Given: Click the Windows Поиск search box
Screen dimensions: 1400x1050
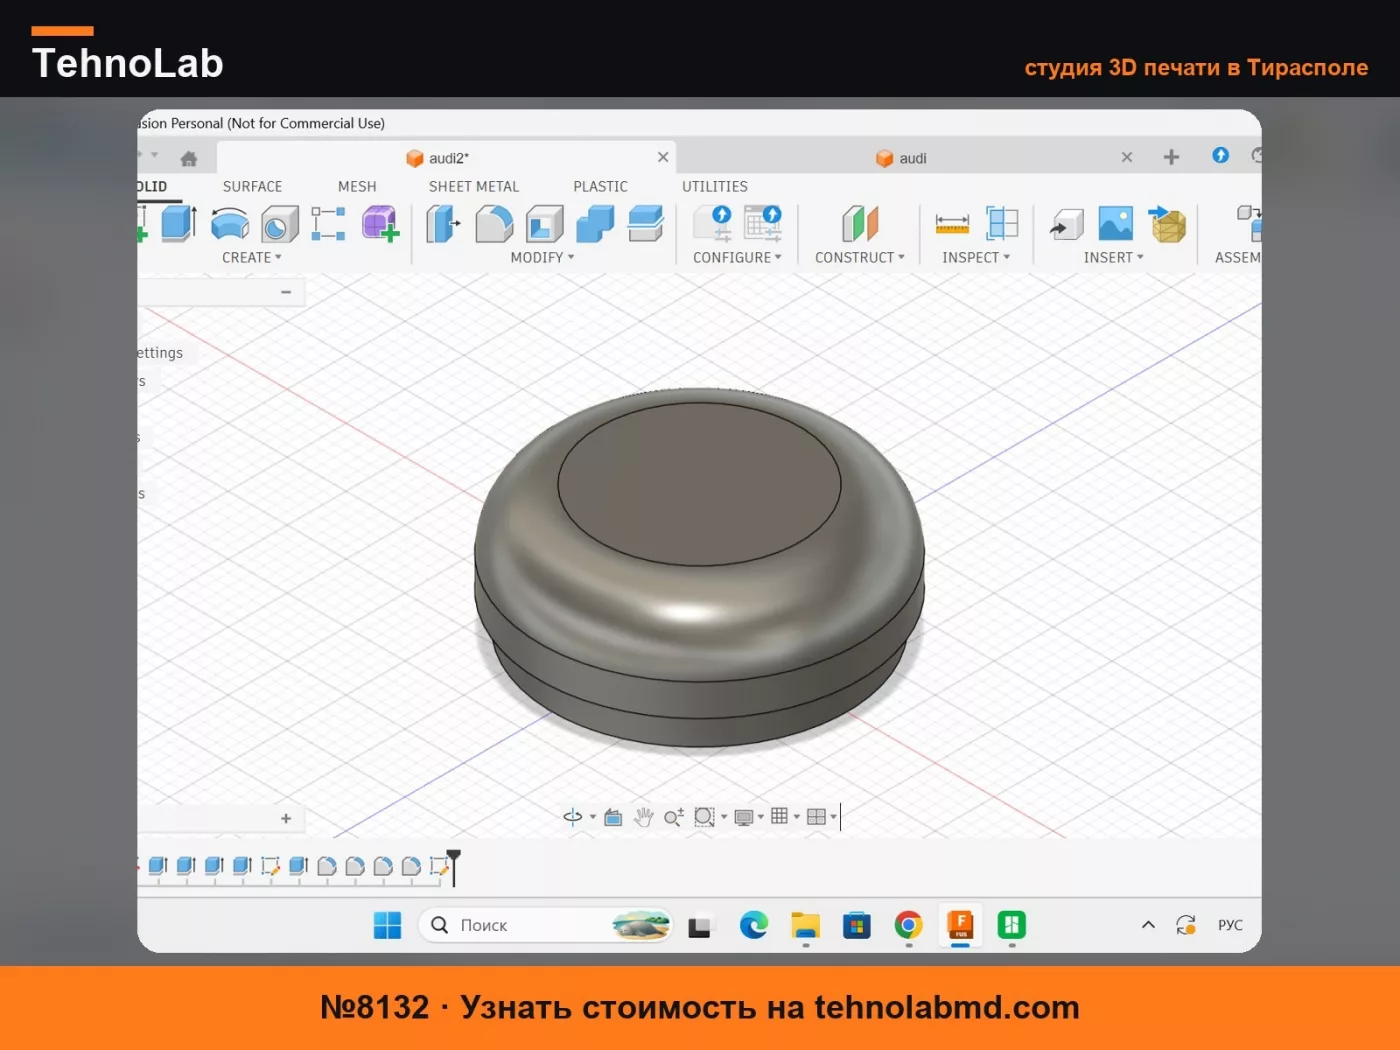Looking at the screenshot, I should (545, 925).
